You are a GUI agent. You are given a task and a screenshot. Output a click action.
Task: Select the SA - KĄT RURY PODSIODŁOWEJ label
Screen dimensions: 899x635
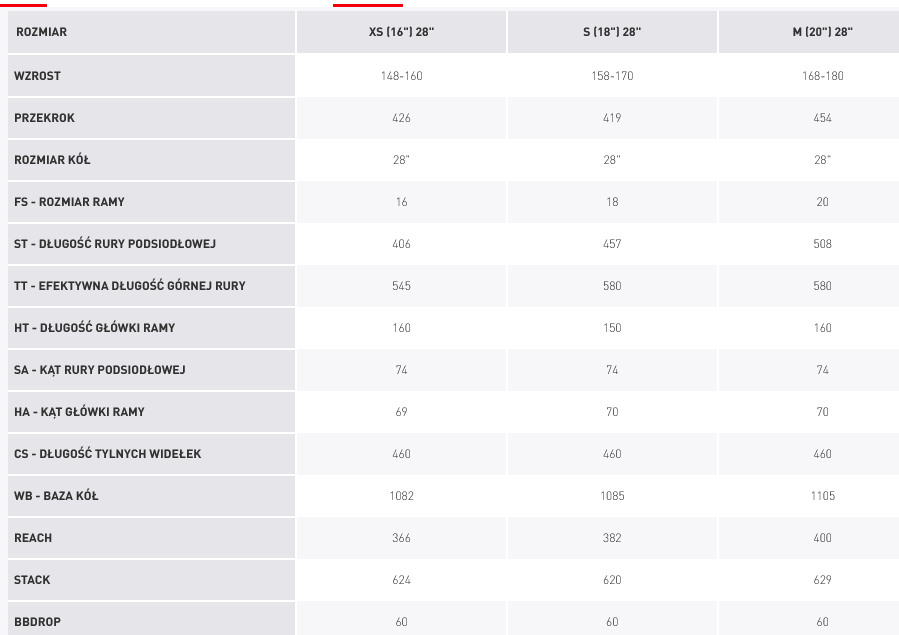pyautogui.click(x=100, y=370)
